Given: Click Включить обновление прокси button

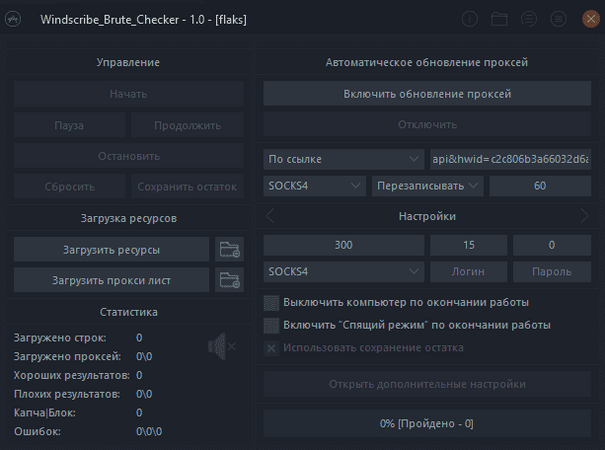Looking at the screenshot, I should point(427,93).
